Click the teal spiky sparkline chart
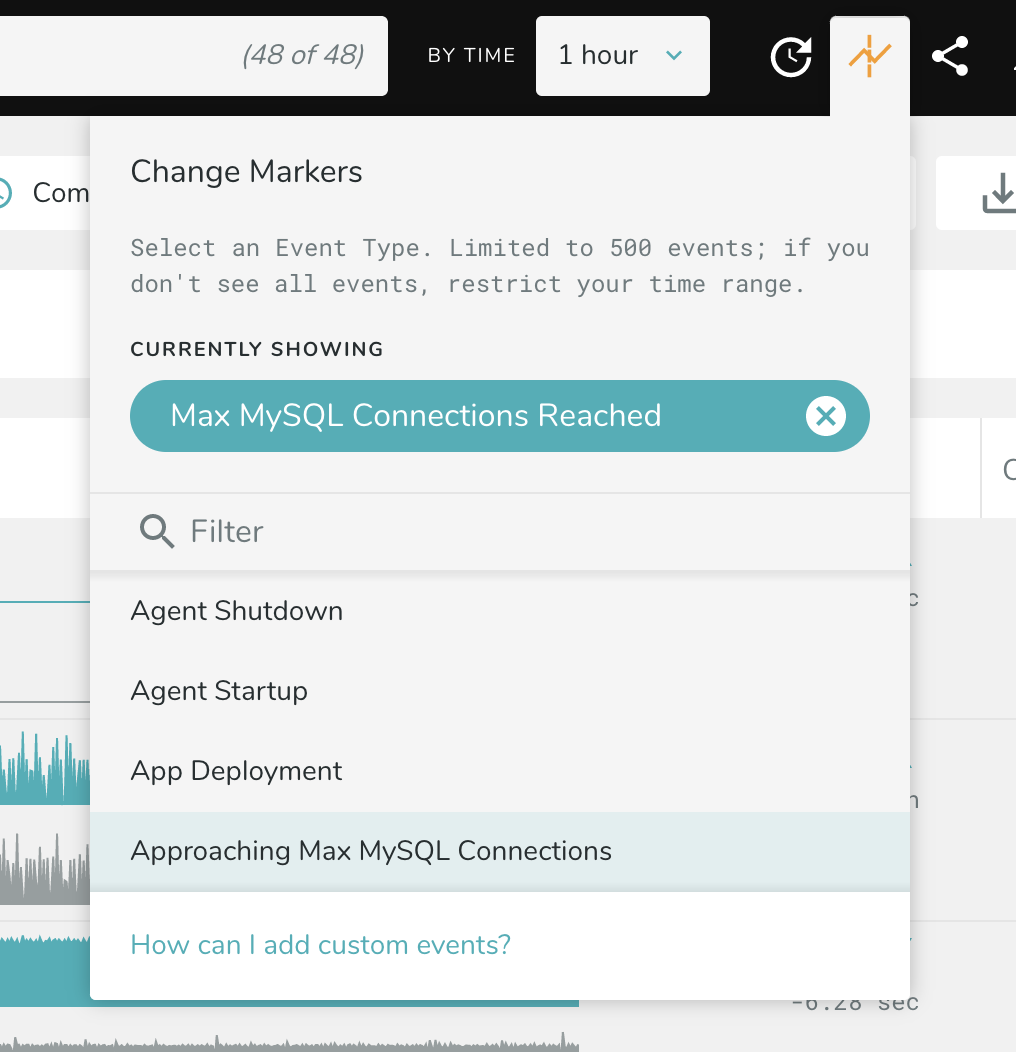 coord(45,772)
